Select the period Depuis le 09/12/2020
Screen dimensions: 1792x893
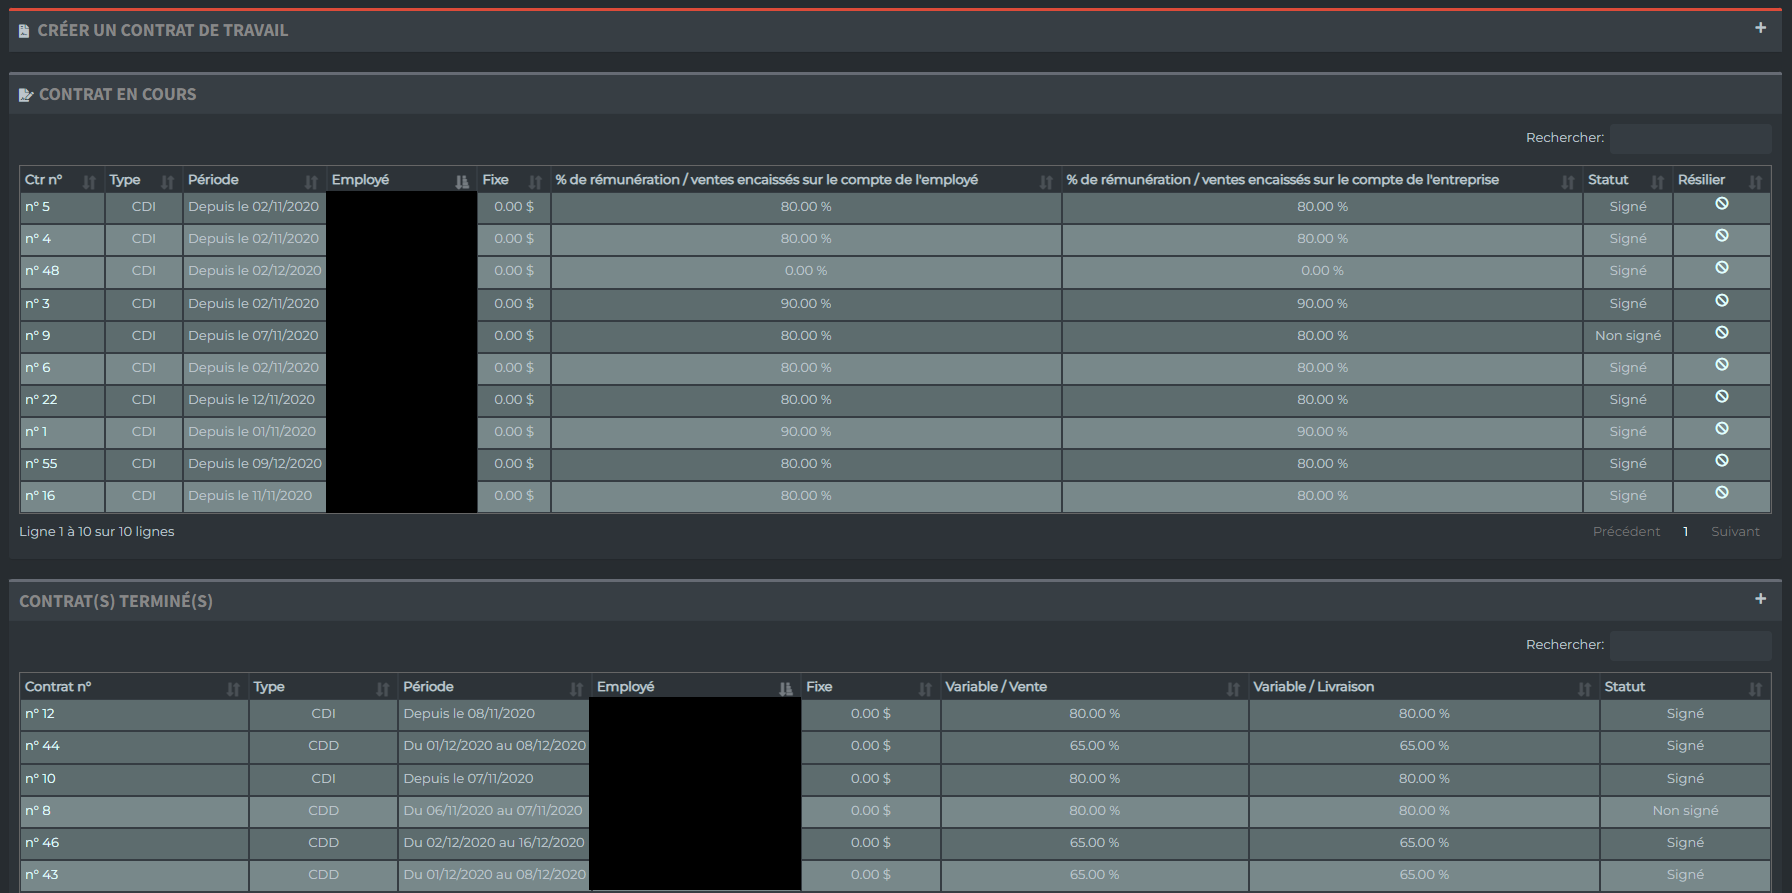pos(255,463)
